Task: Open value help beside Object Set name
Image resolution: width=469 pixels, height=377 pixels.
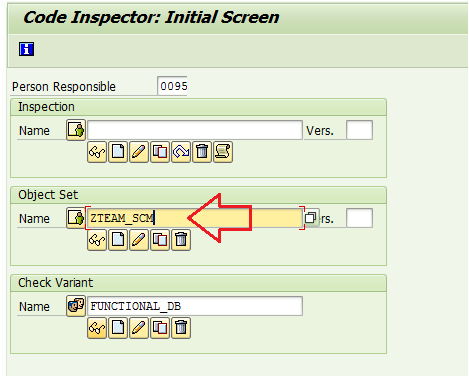Action: point(311,218)
